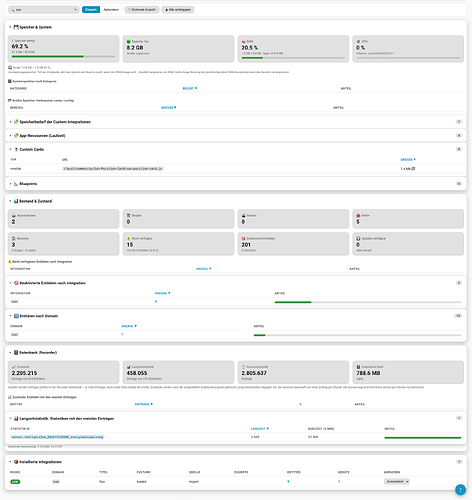Sort deactivated entities by 'Anzahl' column

[x=163, y=293]
